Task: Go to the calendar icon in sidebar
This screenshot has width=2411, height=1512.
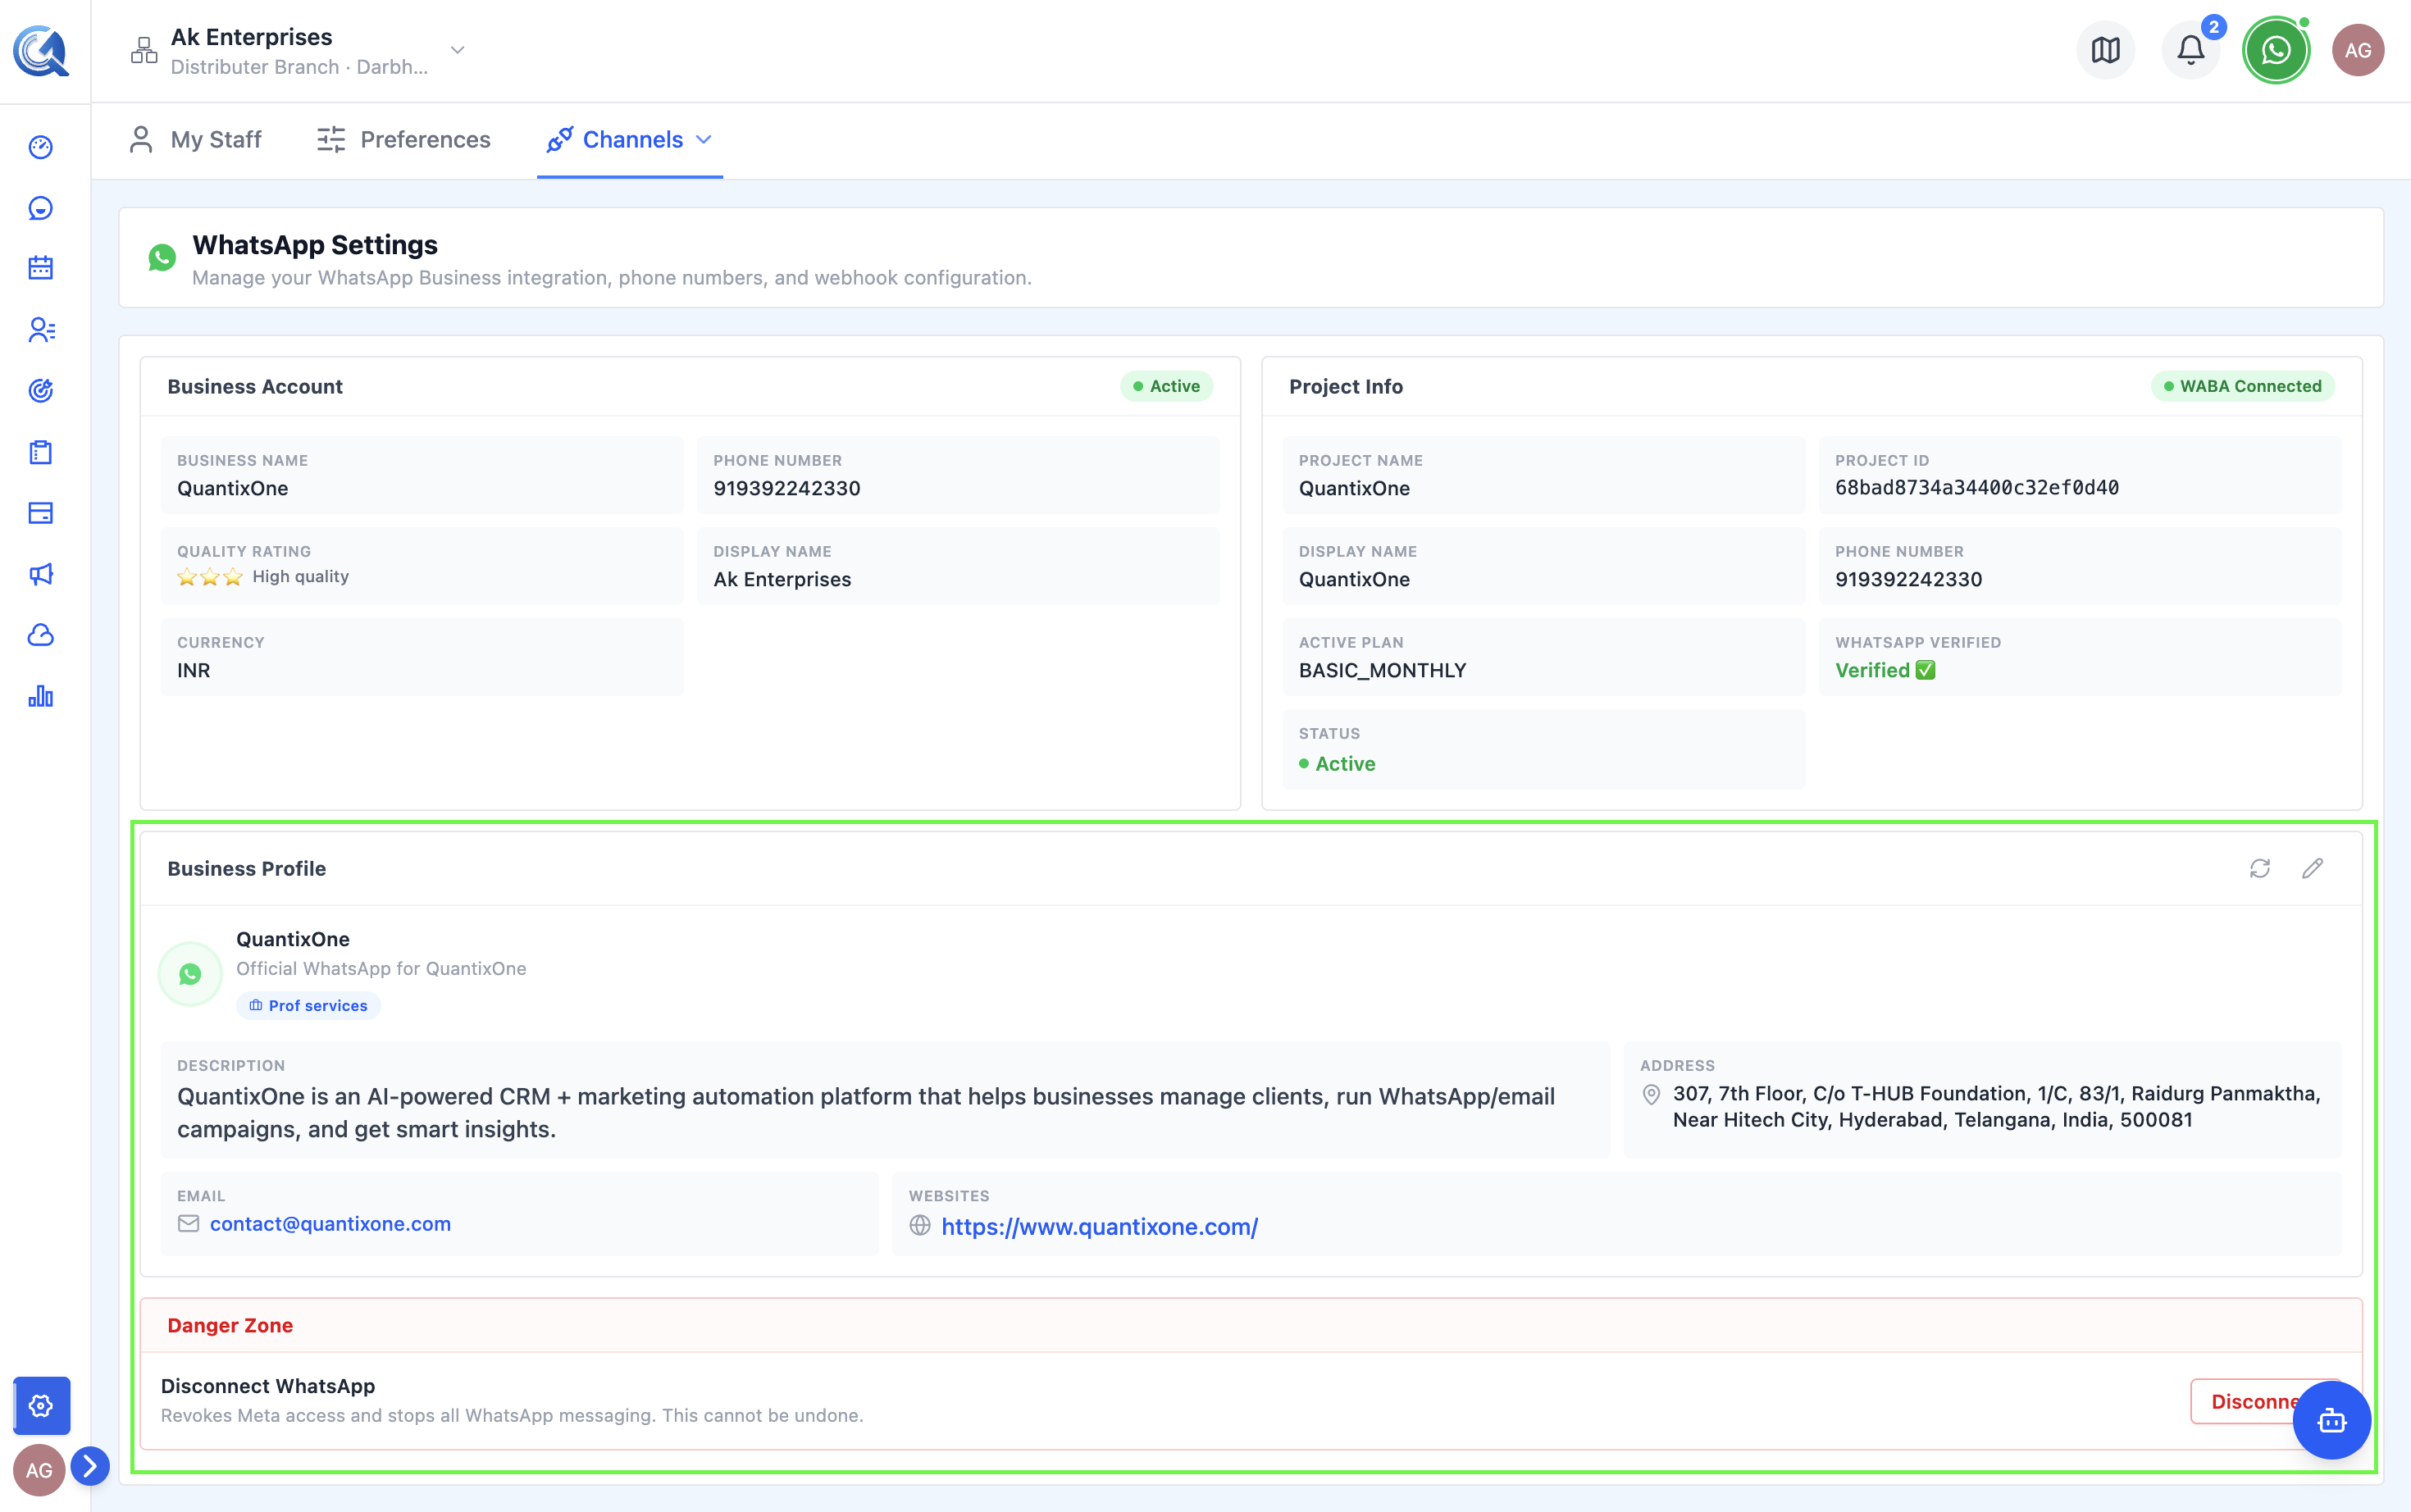Action: point(41,268)
